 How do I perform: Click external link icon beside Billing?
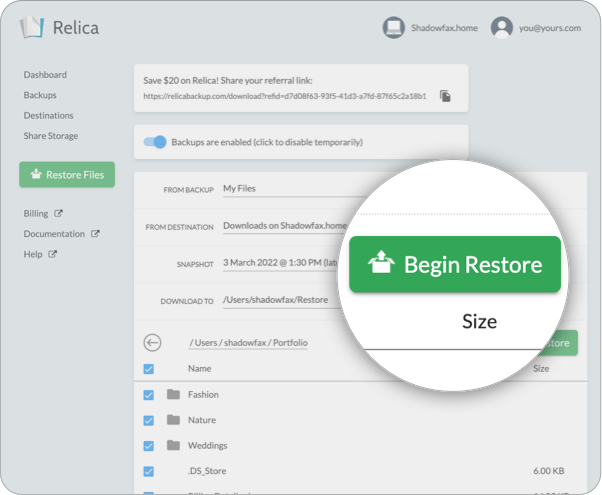(58, 213)
